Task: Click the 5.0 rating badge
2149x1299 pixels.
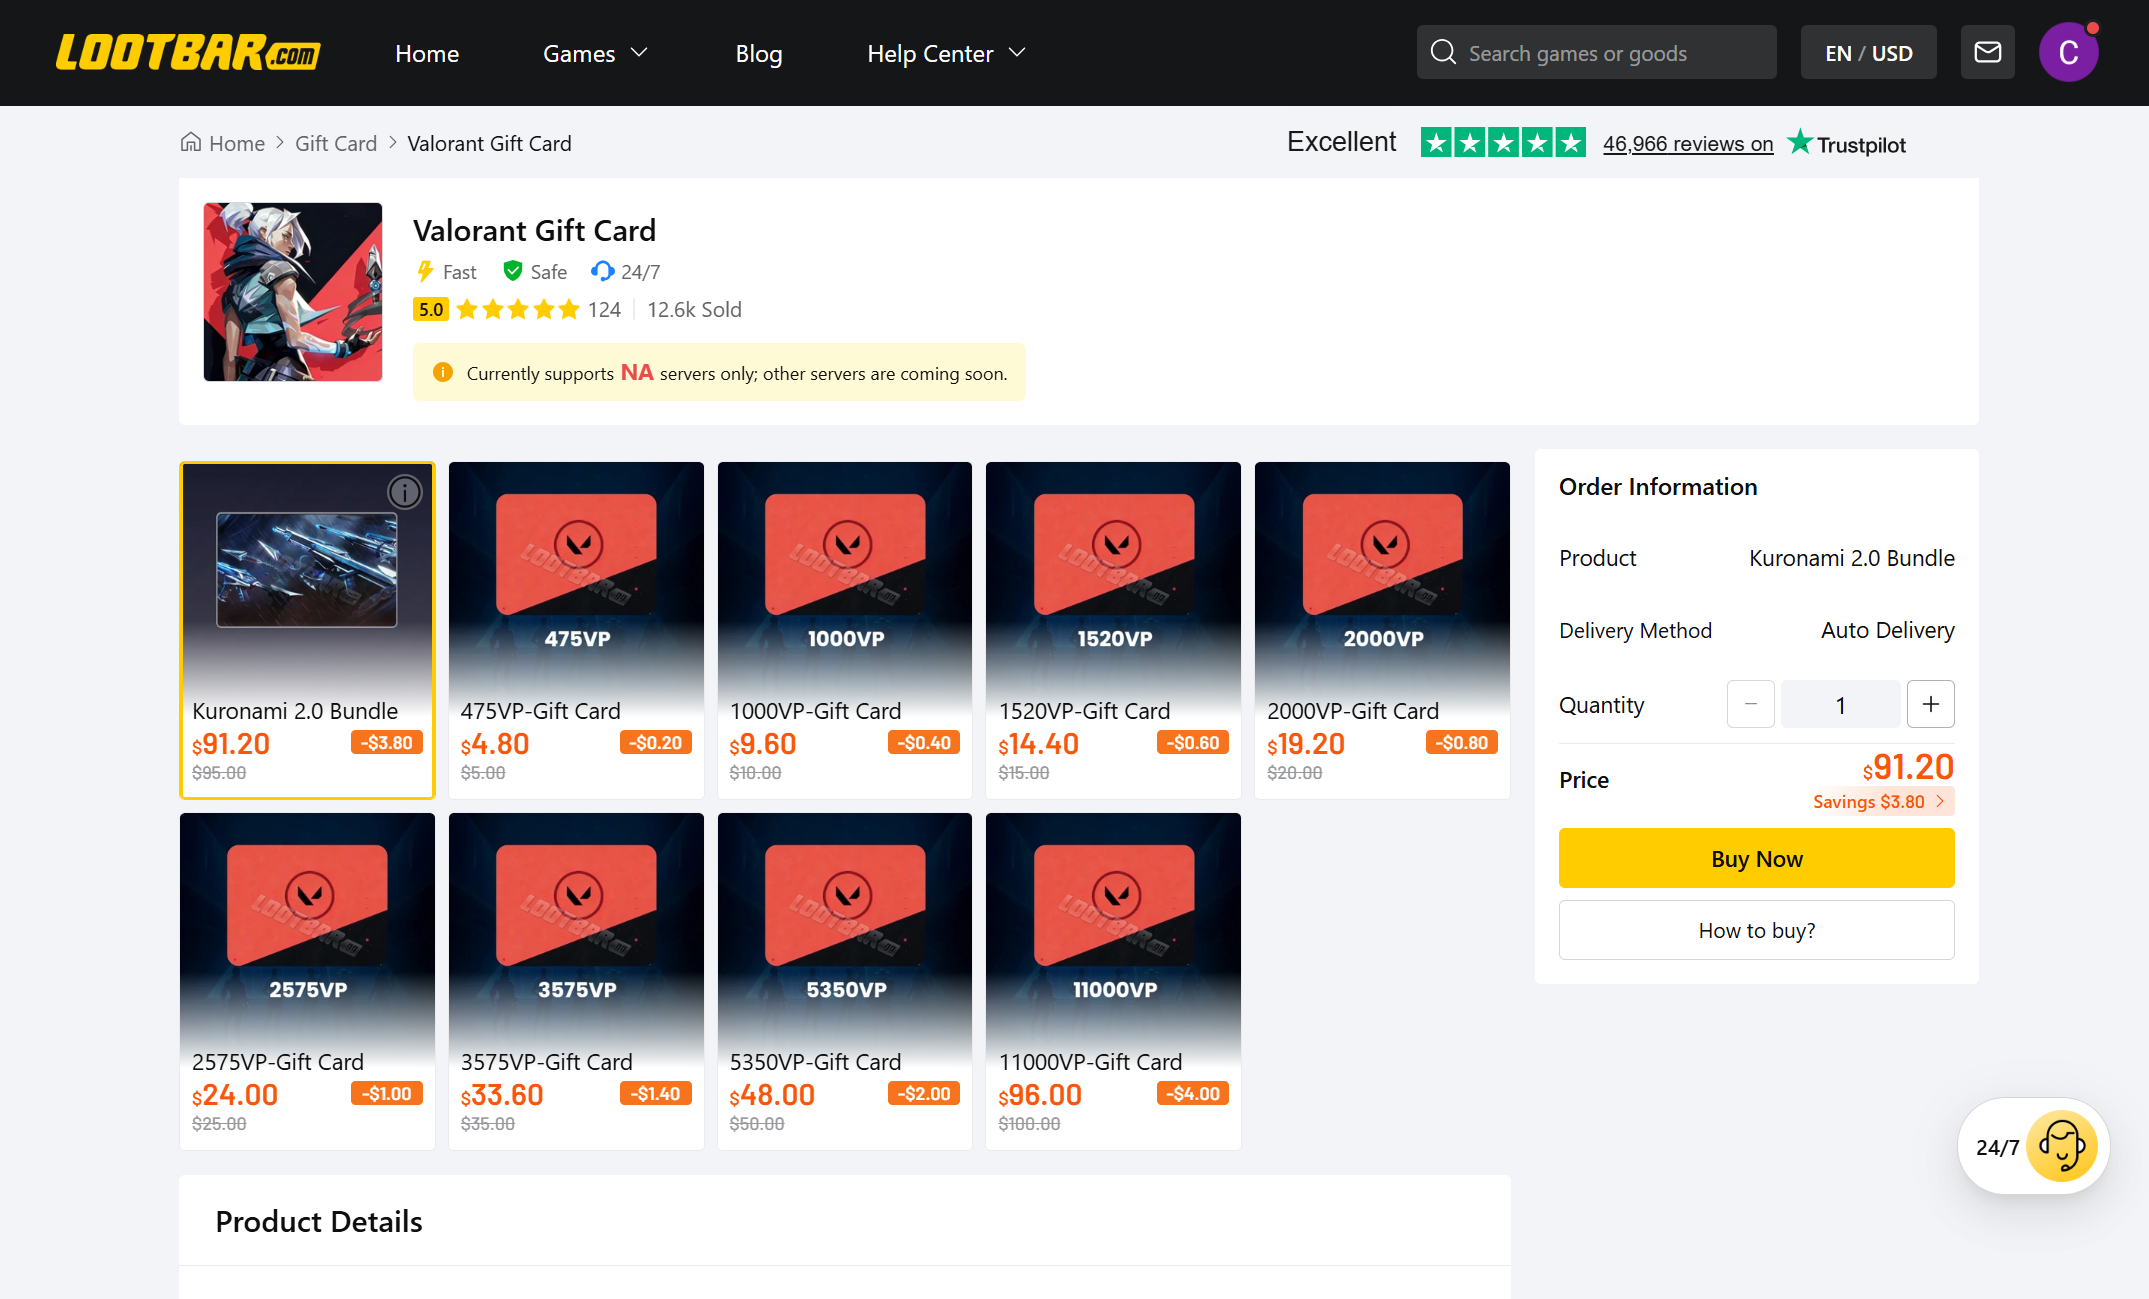Action: tap(430, 309)
